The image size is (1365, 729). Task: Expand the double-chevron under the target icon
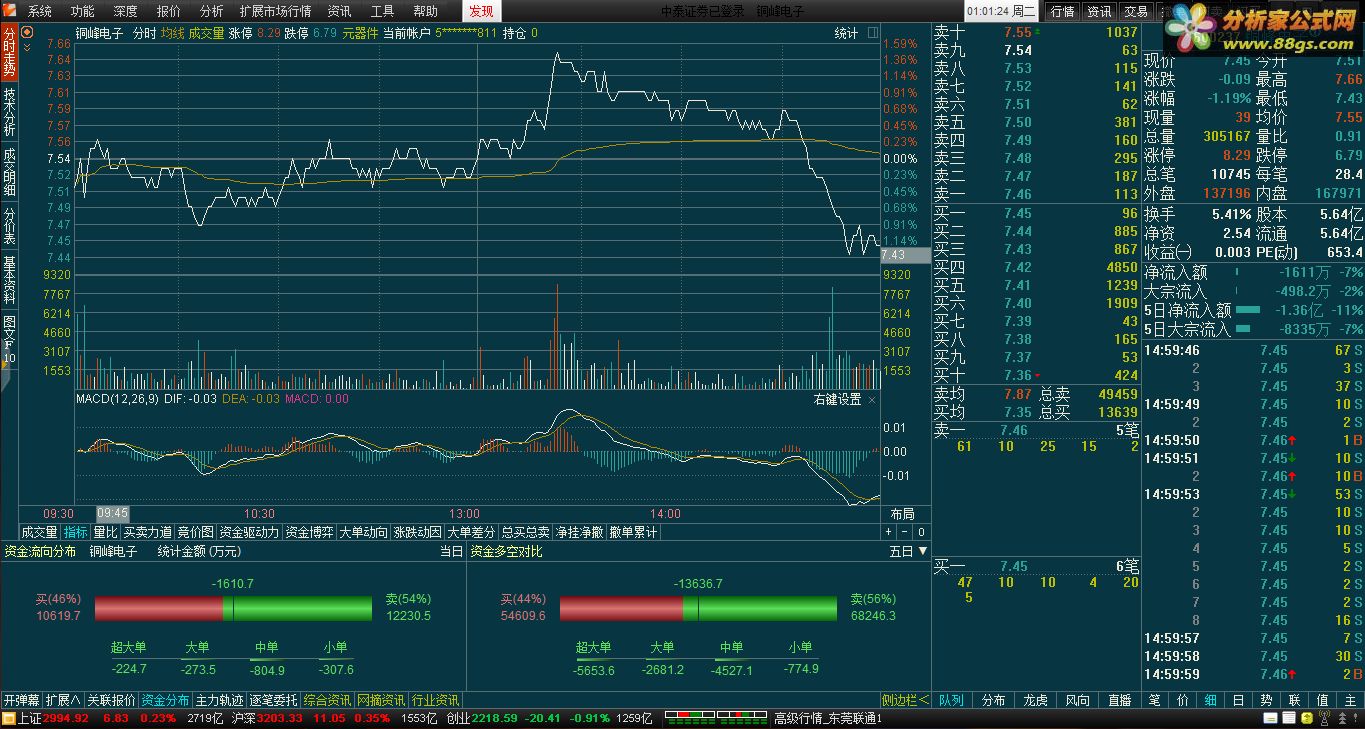(27, 47)
